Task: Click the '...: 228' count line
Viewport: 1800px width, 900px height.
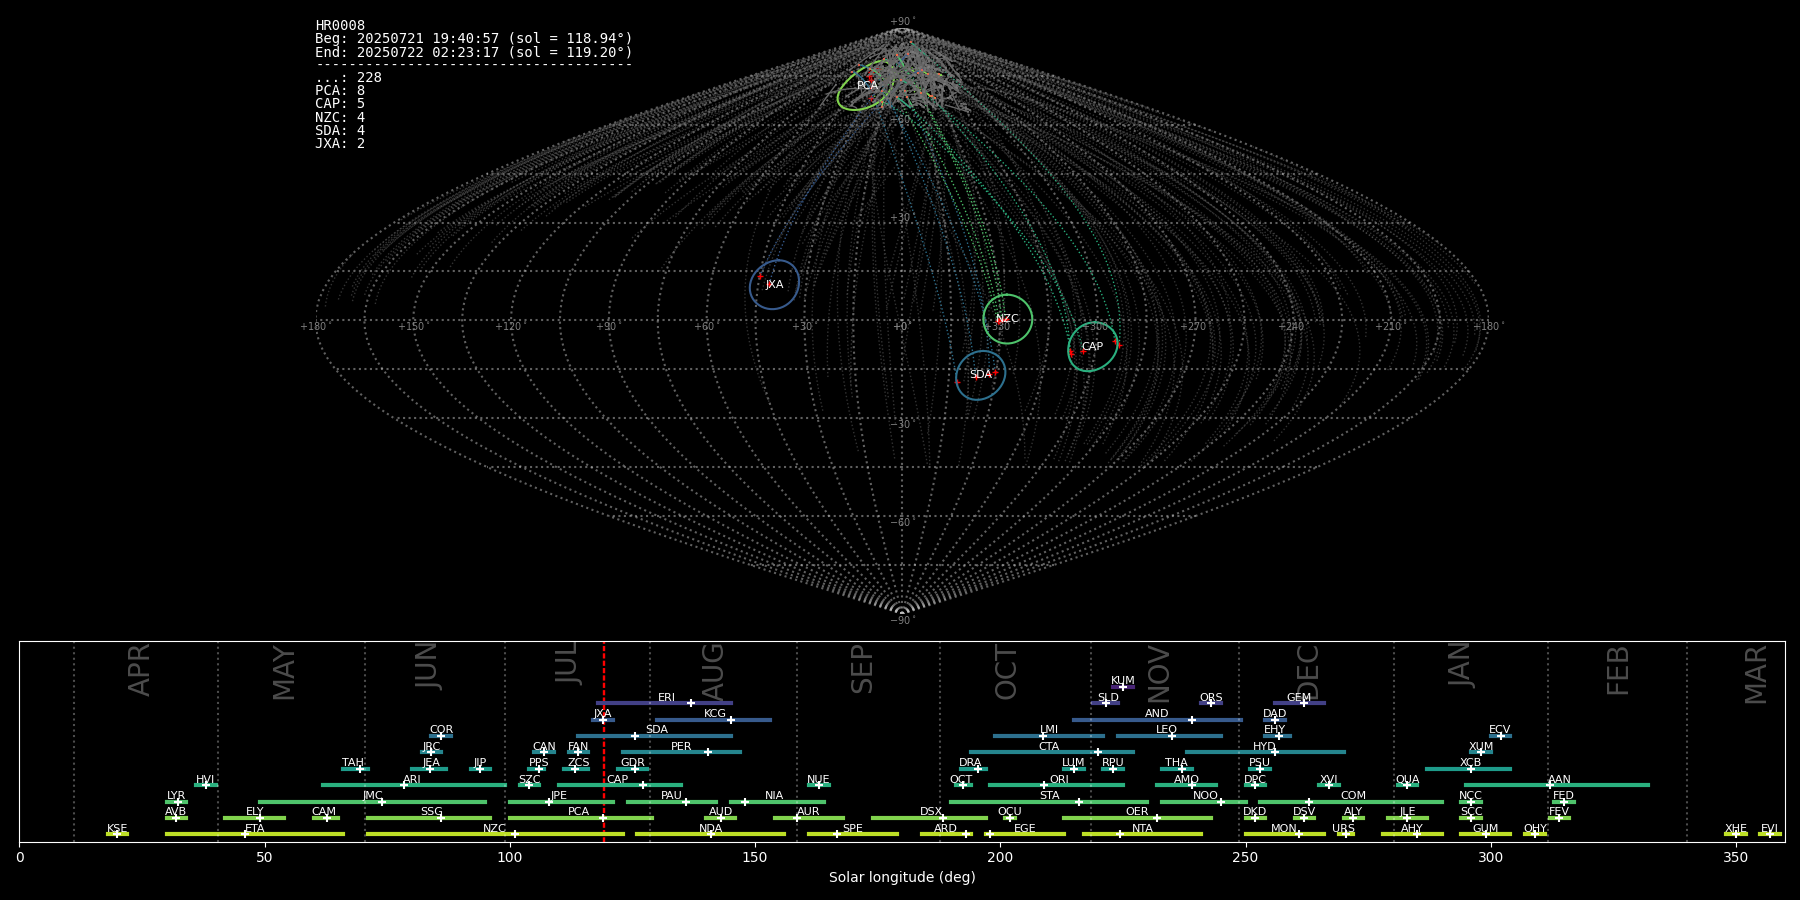Action: pyautogui.click(x=348, y=78)
